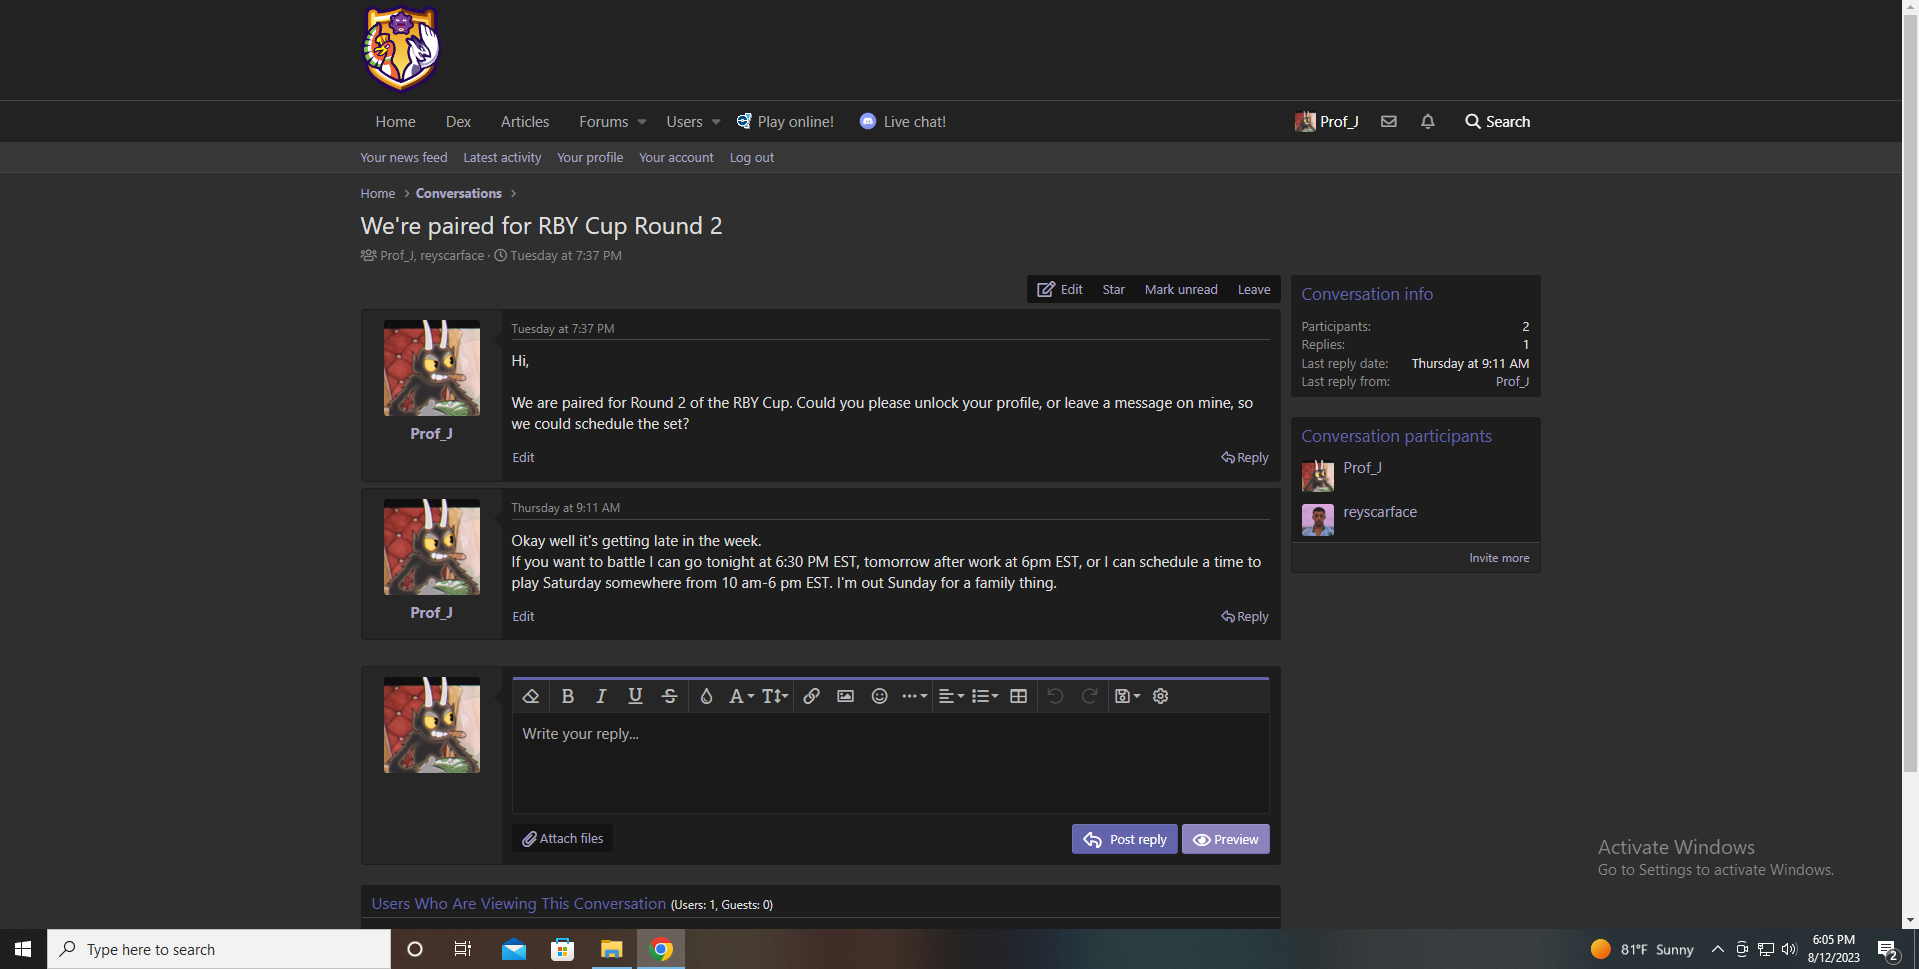
Task: Go to the Dex menu item
Action: (x=458, y=122)
